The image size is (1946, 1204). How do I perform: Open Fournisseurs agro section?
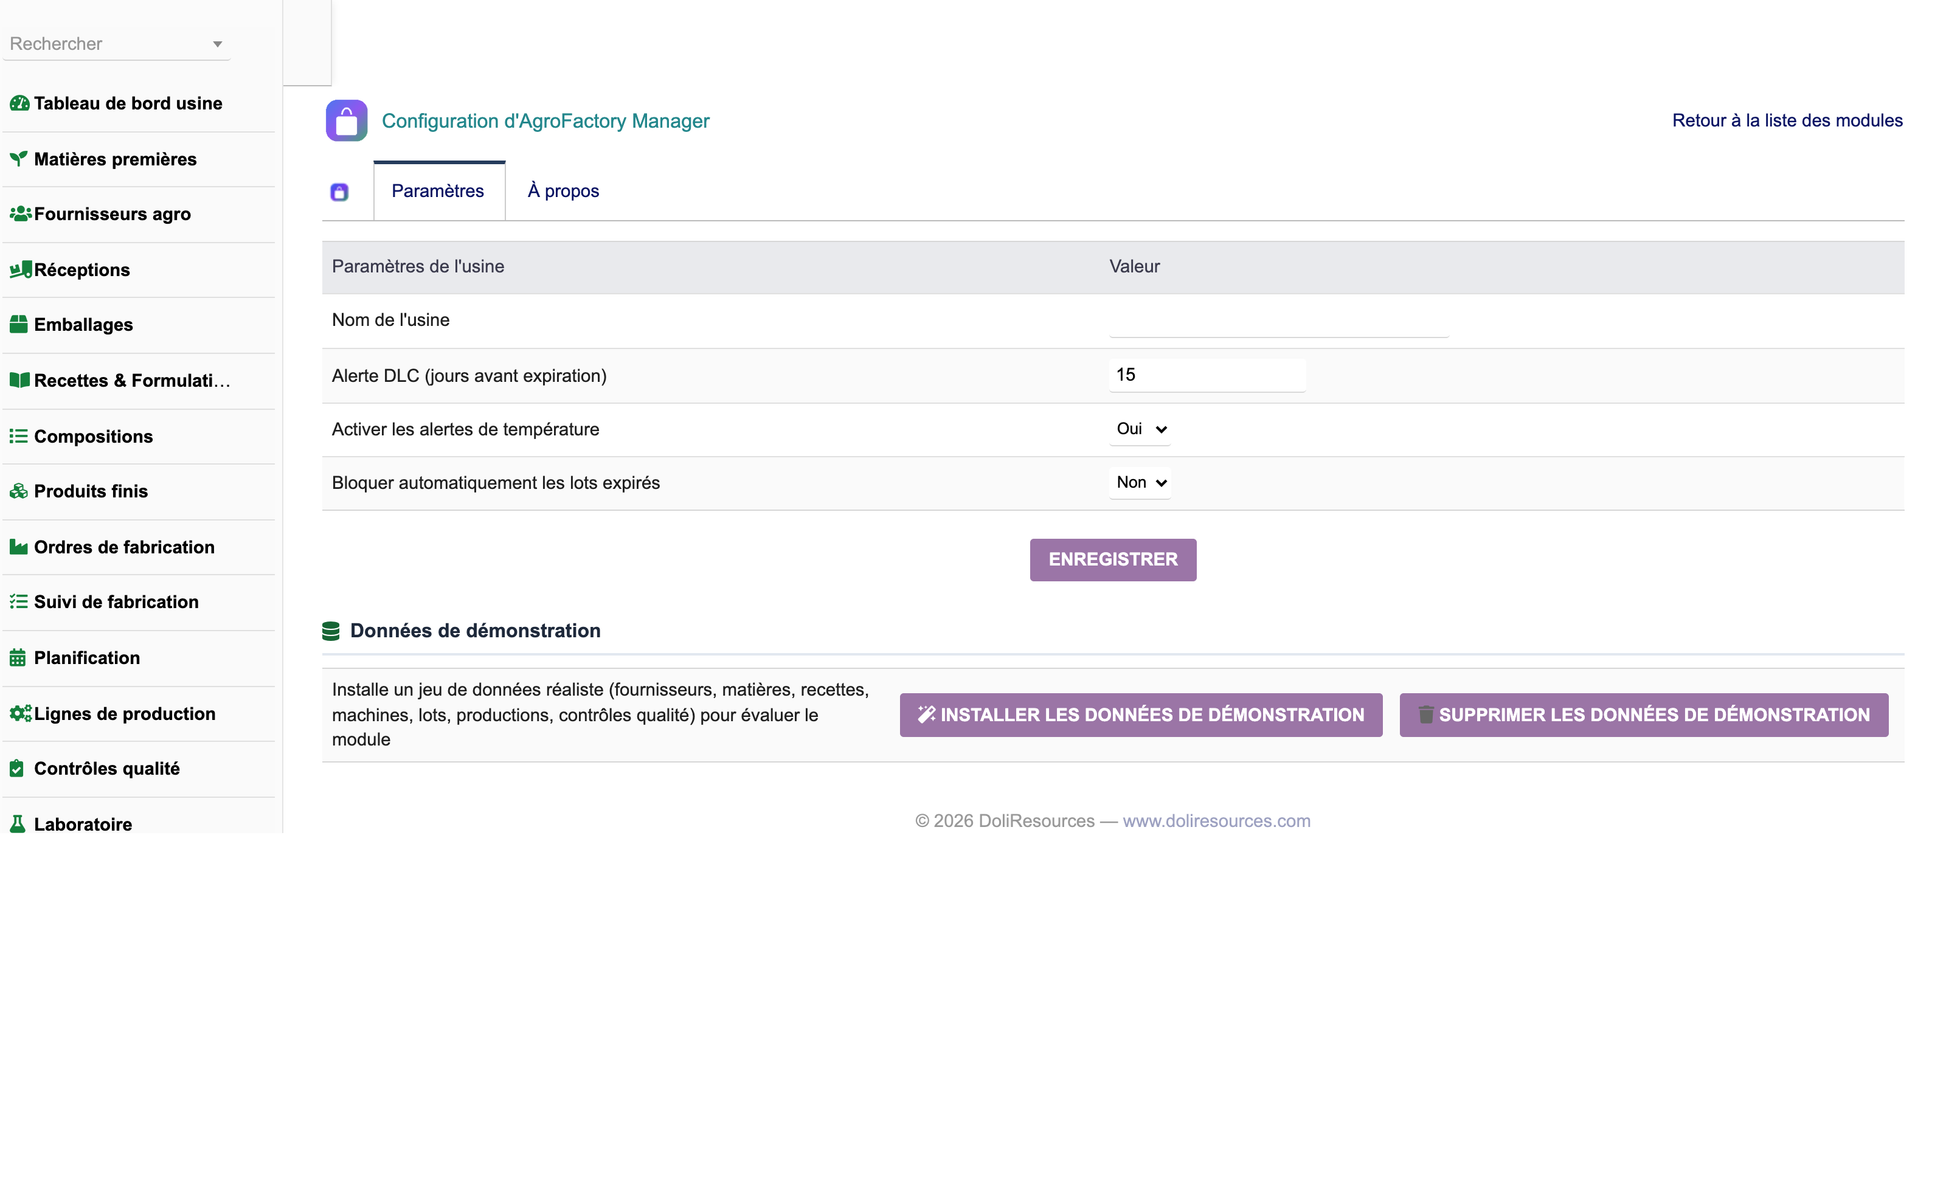point(112,214)
